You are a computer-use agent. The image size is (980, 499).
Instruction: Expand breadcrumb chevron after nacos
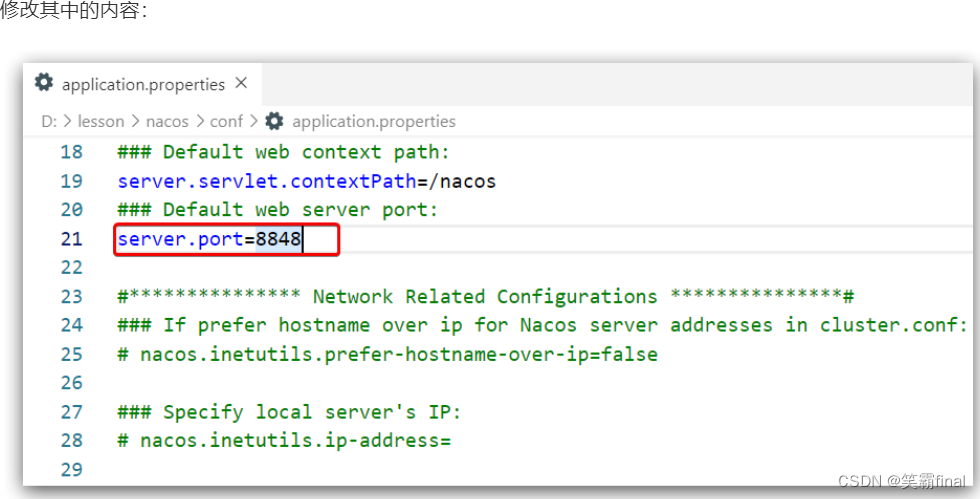[x=199, y=121]
